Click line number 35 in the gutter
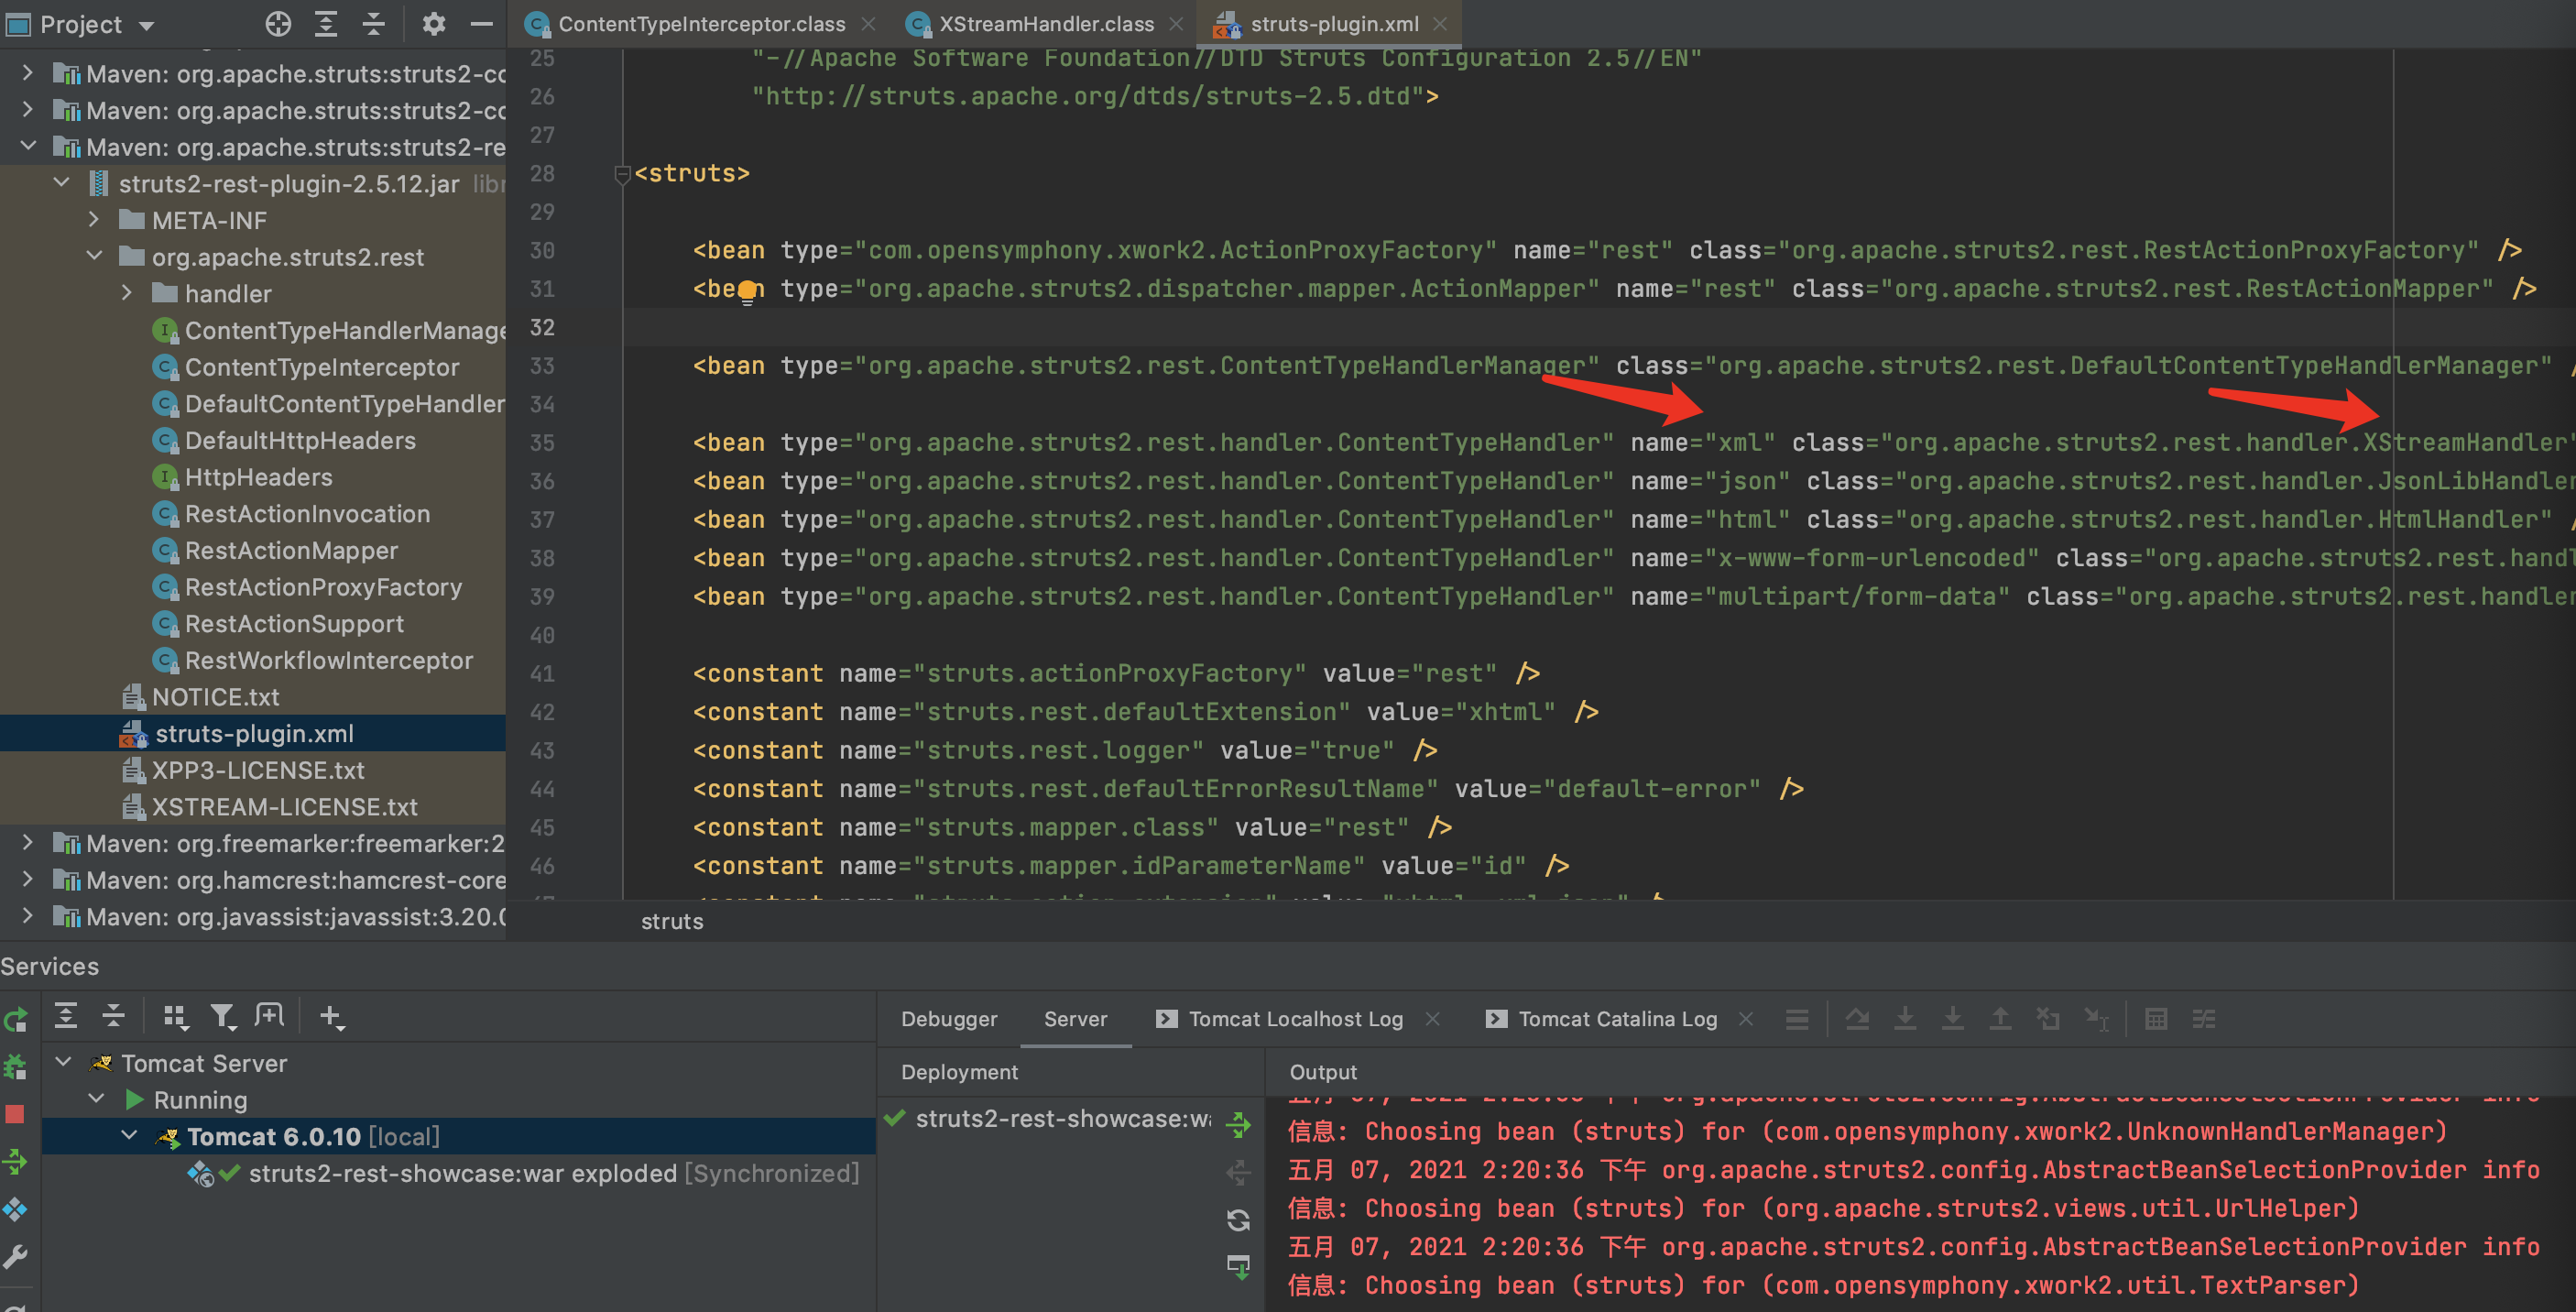 pyautogui.click(x=542, y=443)
